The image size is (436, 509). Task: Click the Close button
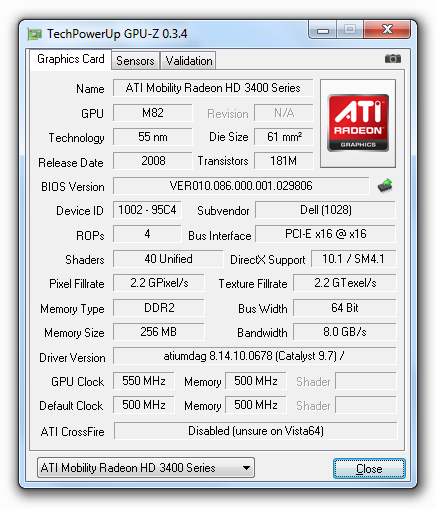(369, 469)
